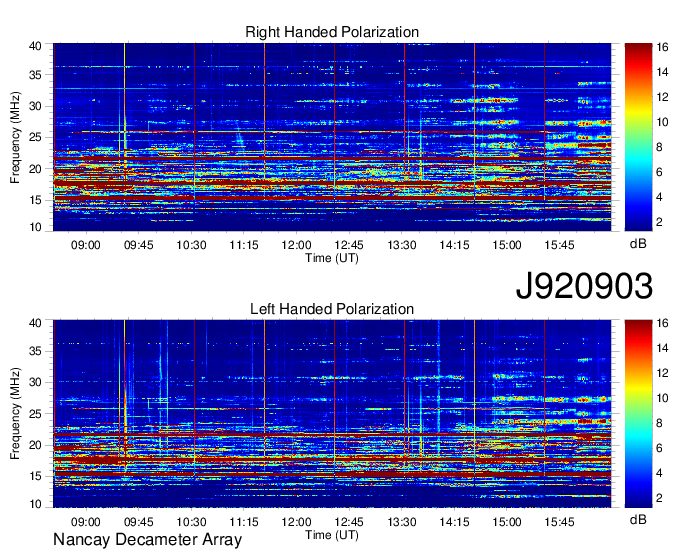Click 12:45 tick on upper time axis
The height and width of the screenshot is (552, 680).
click(349, 245)
